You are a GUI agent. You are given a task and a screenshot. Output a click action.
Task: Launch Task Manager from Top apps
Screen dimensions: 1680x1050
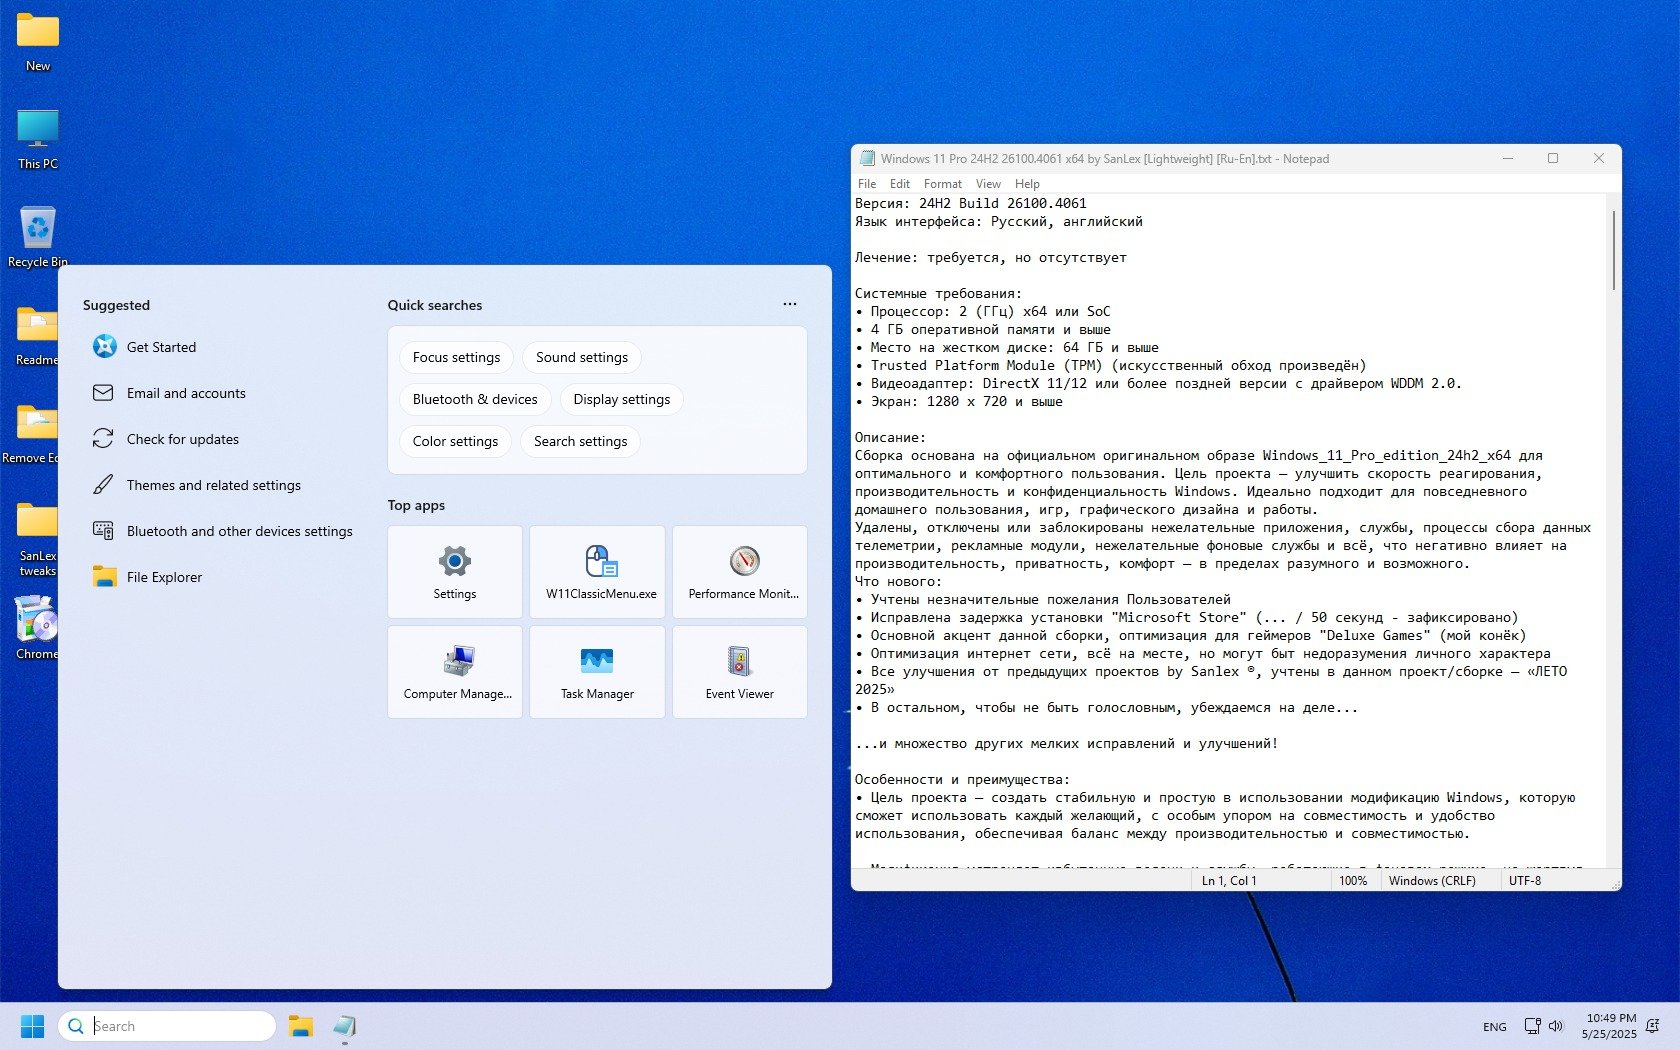coord(597,672)
